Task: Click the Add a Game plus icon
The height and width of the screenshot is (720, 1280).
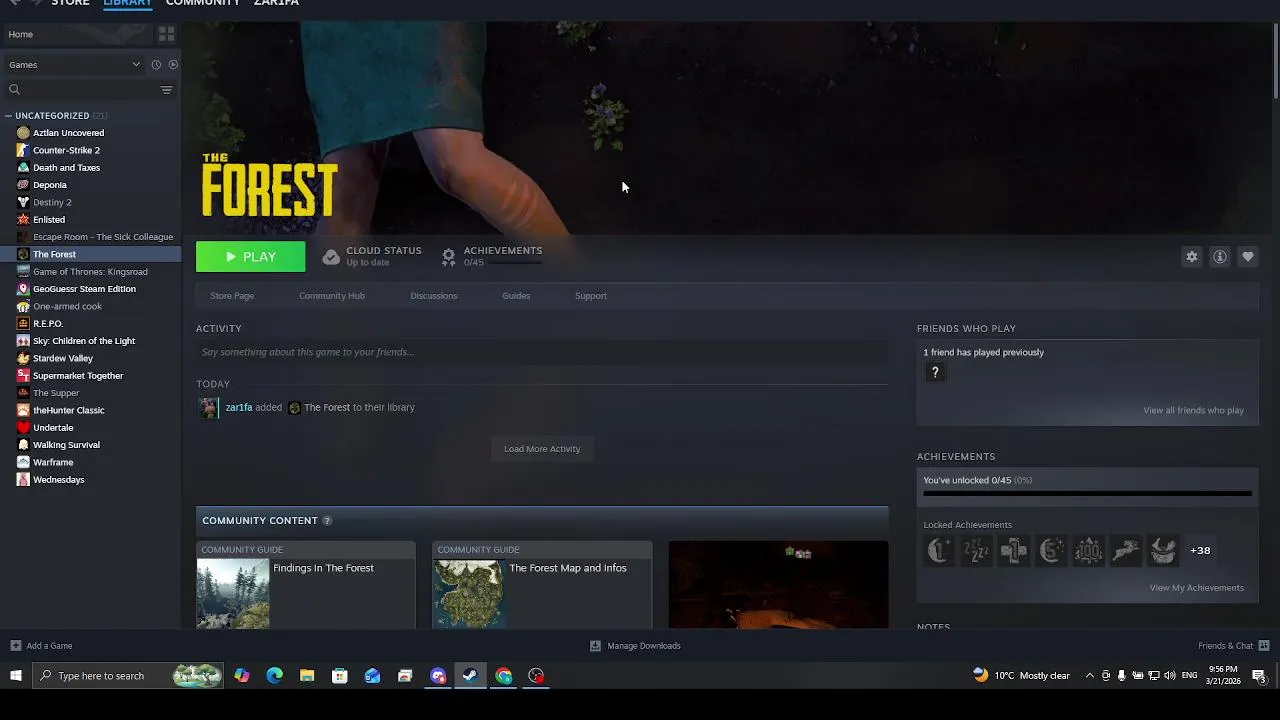Action: (x=15, y=646)
